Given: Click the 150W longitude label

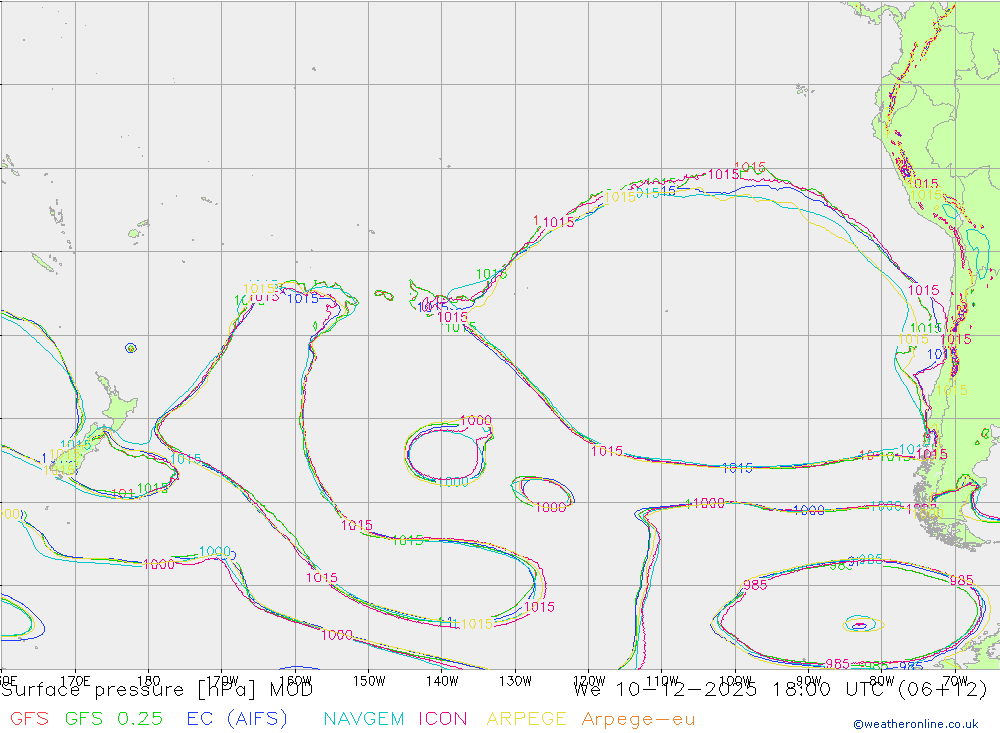Looking at the screenshot, I should click(369, 681).
